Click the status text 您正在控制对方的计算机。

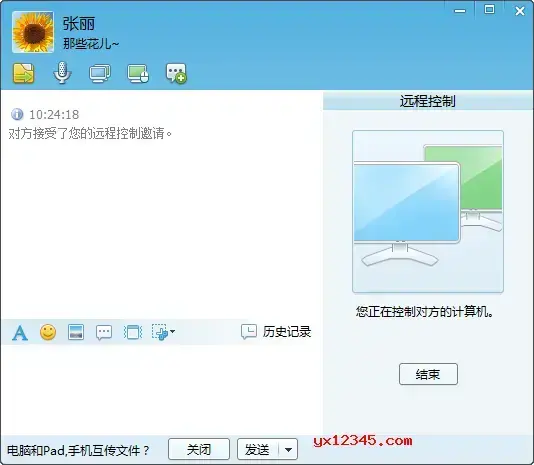(425, 311)
